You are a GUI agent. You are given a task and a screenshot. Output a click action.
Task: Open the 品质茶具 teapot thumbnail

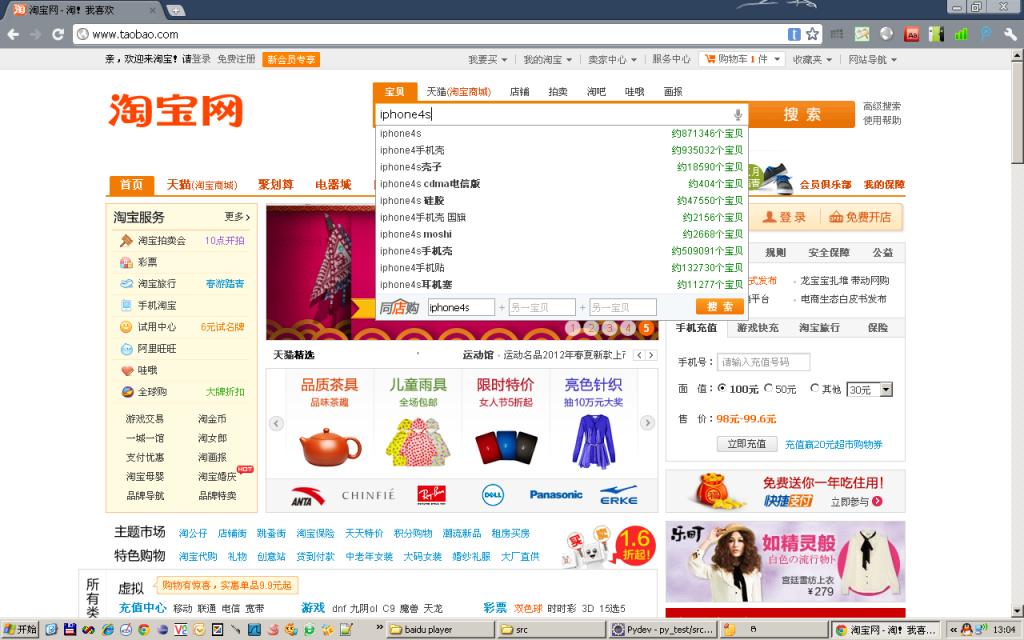tap(330, 445)
